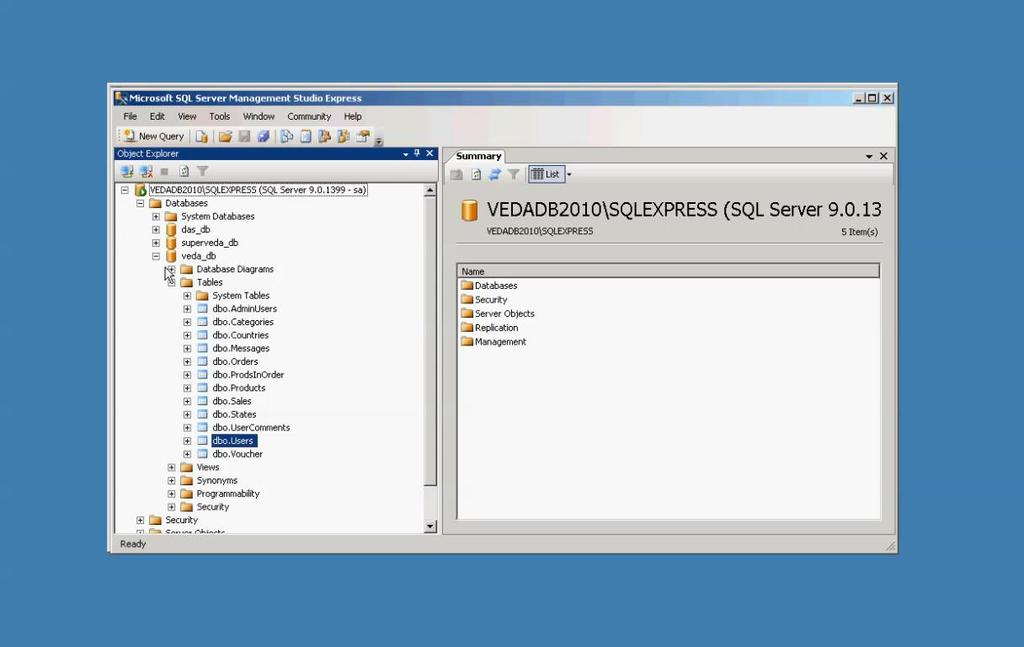The image size is (1024, 647).
Task: Click the Save disk icon
Action: tap(244, 136)
